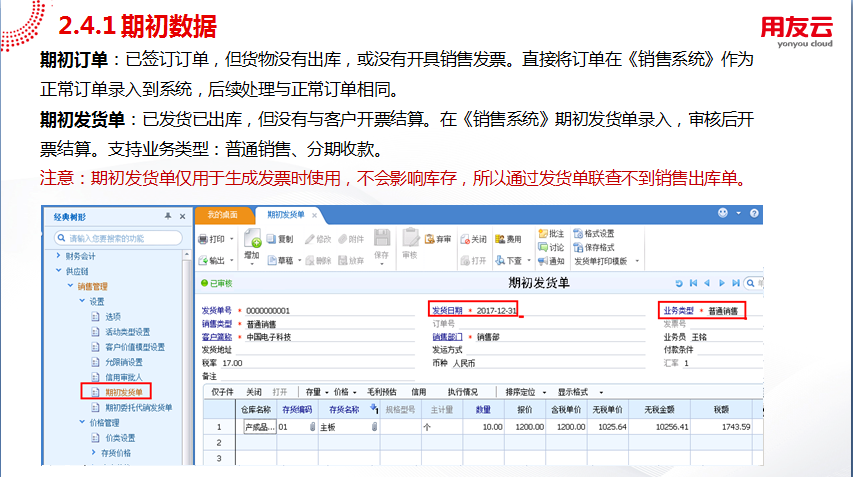Collapse the 销售管理 tree node

pyautogui.click(x=69, y=287)
